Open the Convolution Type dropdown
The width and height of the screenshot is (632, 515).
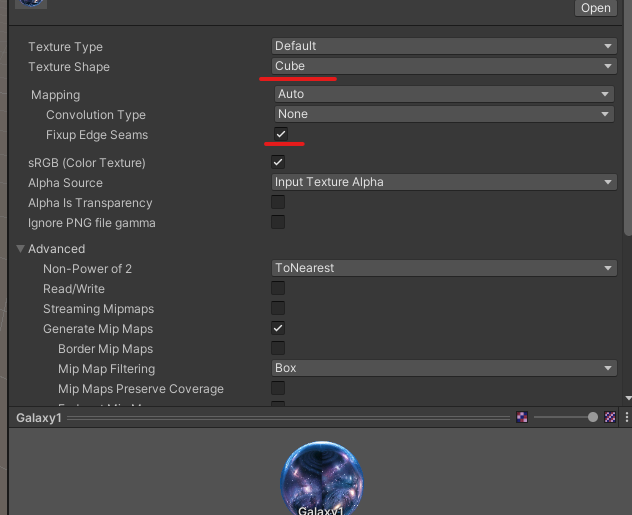coord(444,114)
